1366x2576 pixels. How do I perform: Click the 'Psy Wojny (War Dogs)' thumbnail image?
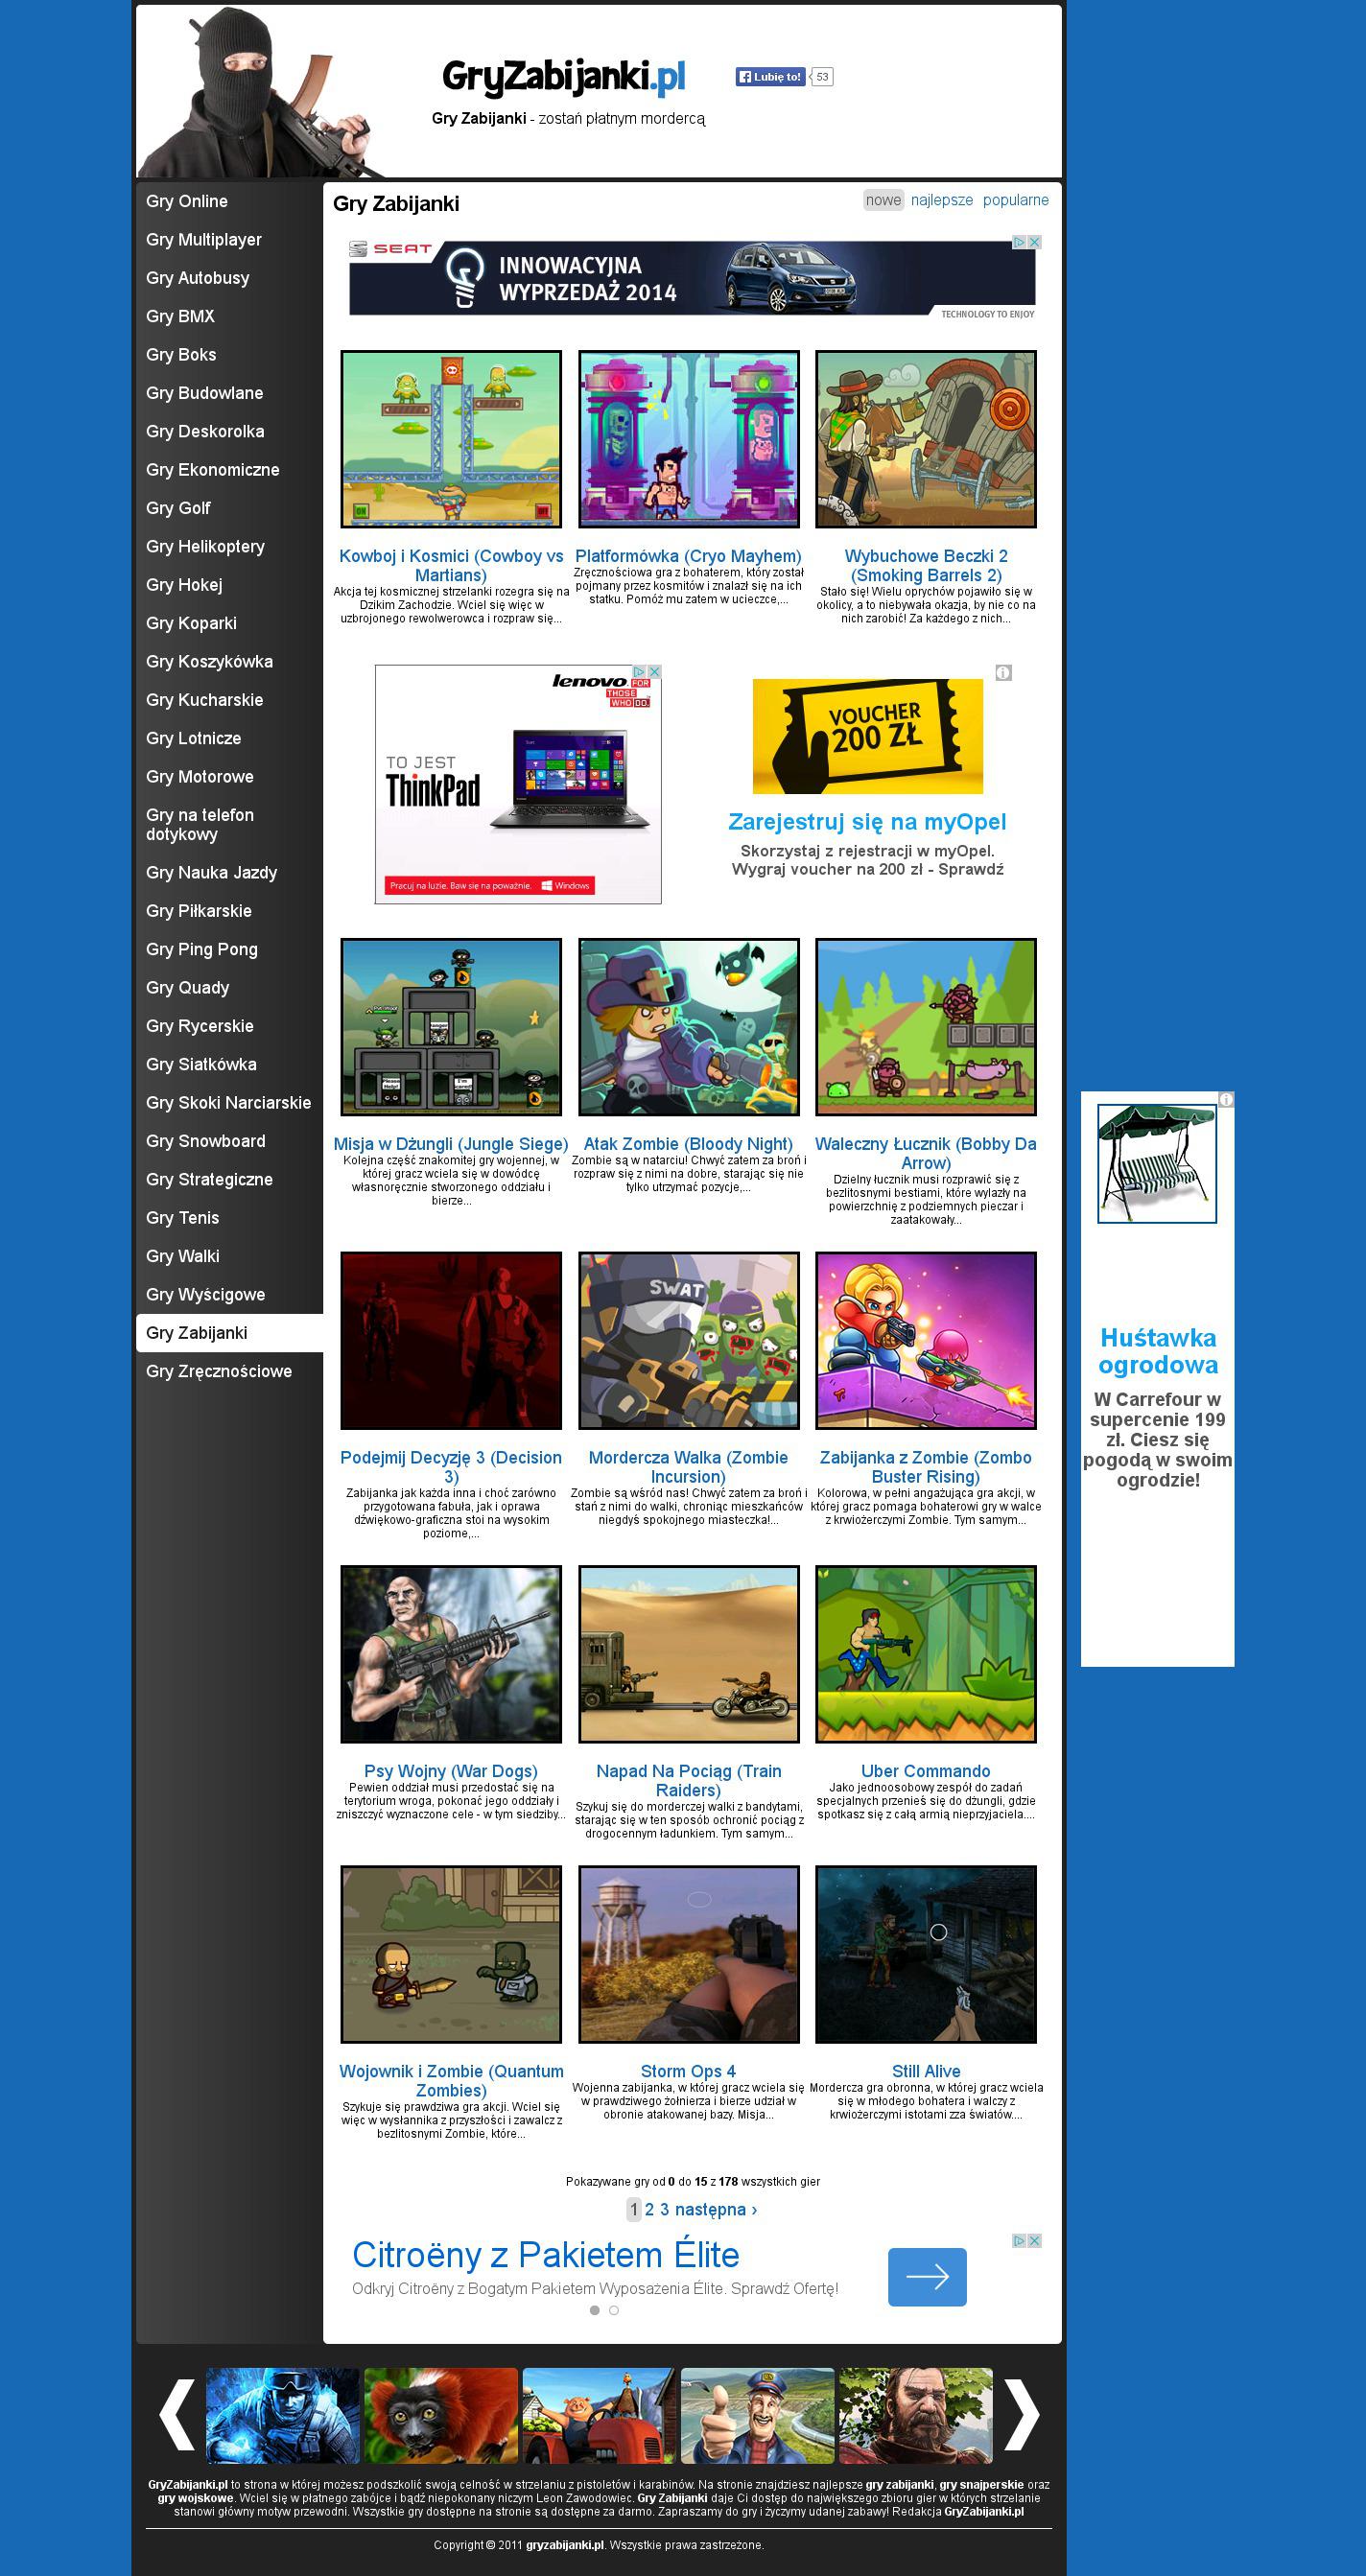(451, 1654)
